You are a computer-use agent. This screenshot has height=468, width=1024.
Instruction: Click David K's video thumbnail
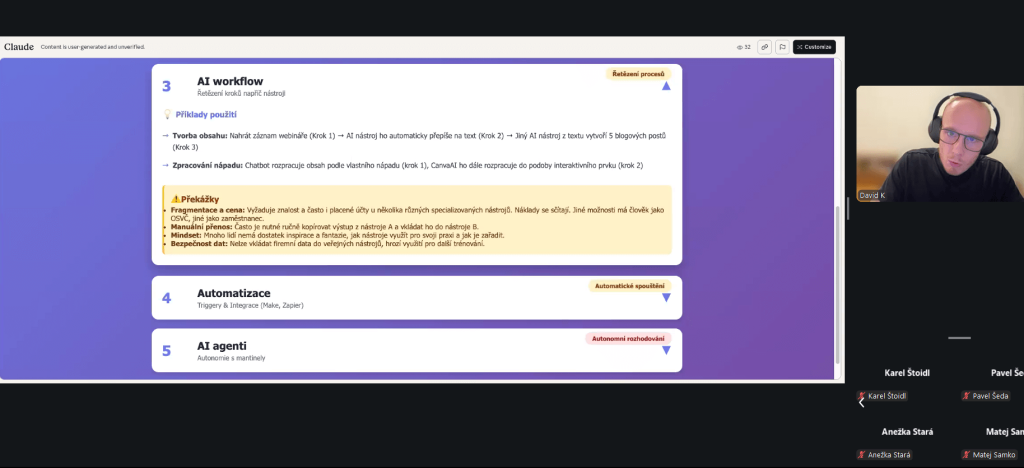pyautogui.click(x=940, y=144)
